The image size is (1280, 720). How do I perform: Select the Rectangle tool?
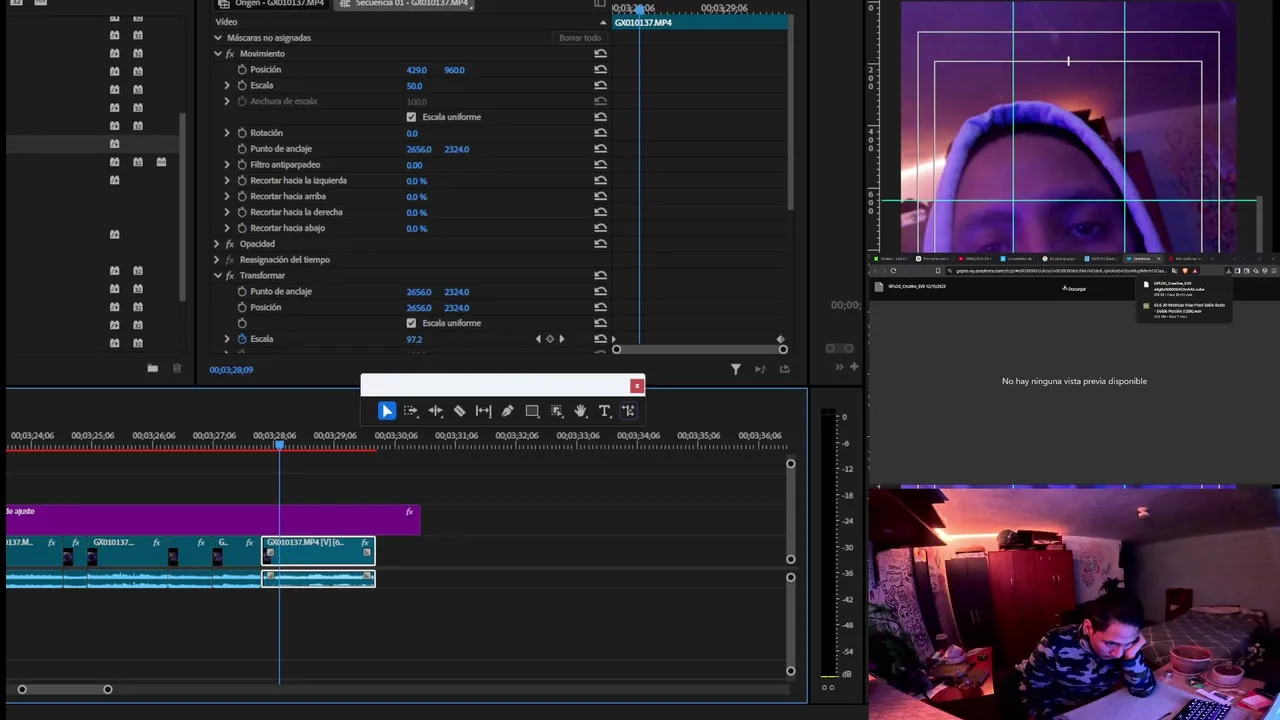[x=532, y=411]
